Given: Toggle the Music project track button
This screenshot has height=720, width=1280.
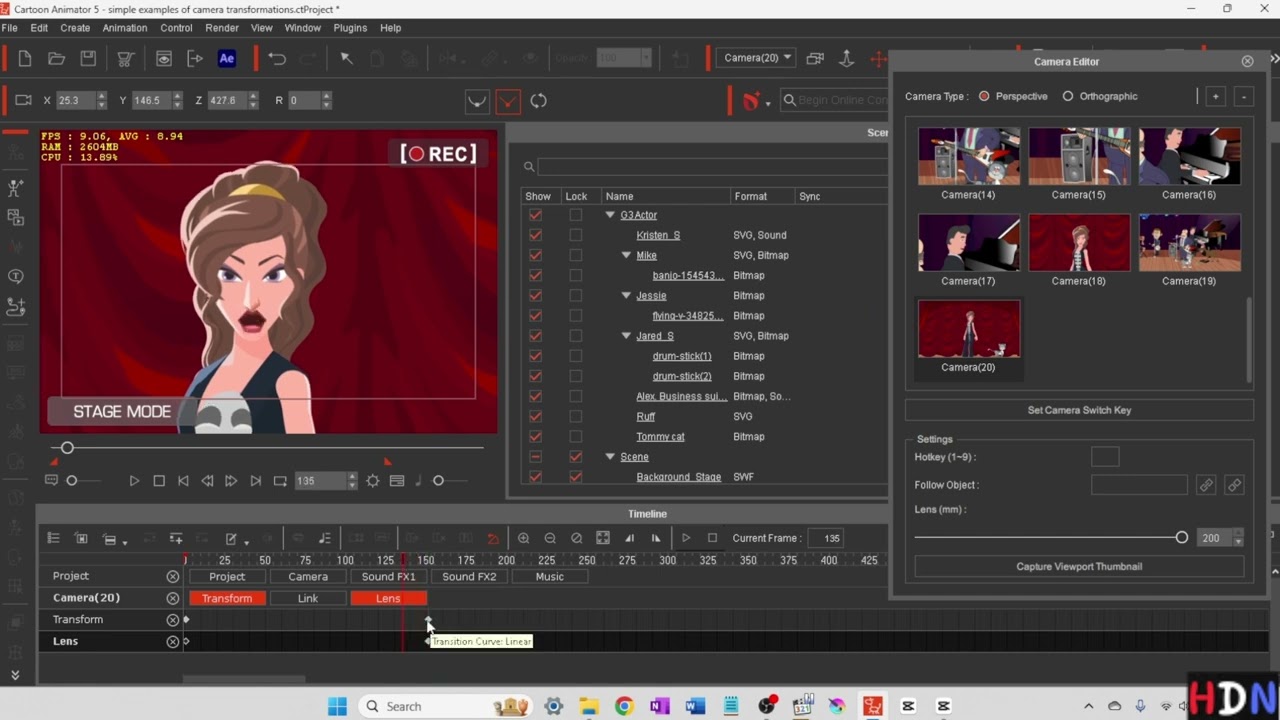Looking at the screenshot, I should tap(550, 577).
